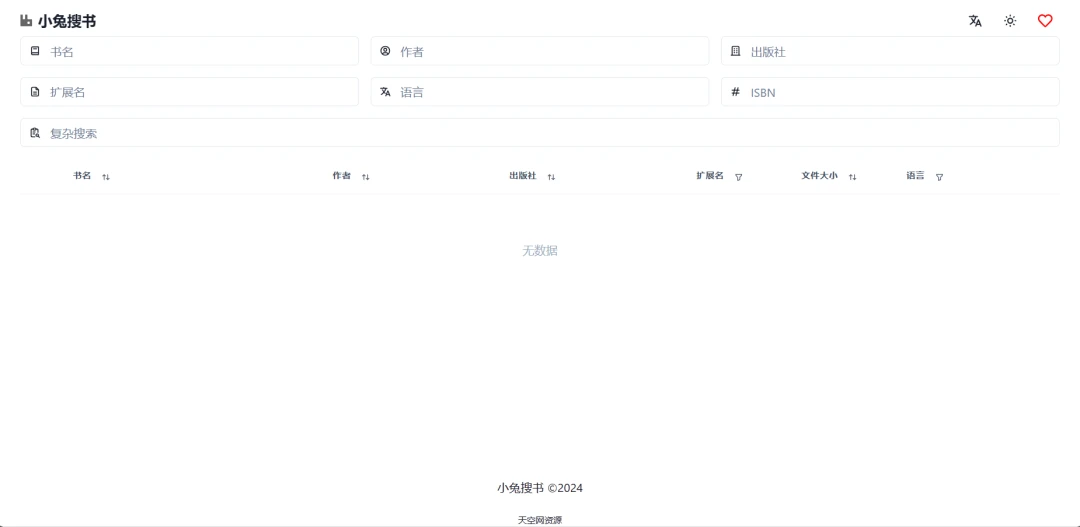
Task: Click the 小兔搜书 site title
Action: click(67, 21)
